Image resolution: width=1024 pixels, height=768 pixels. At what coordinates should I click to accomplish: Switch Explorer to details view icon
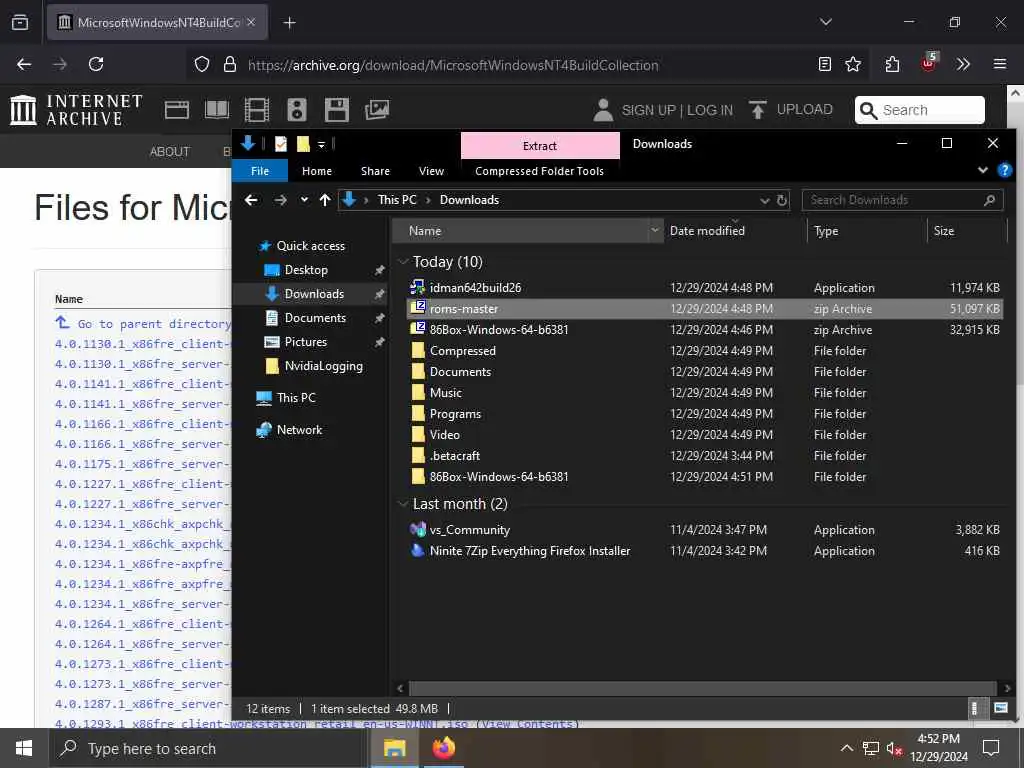pos(974,708)
